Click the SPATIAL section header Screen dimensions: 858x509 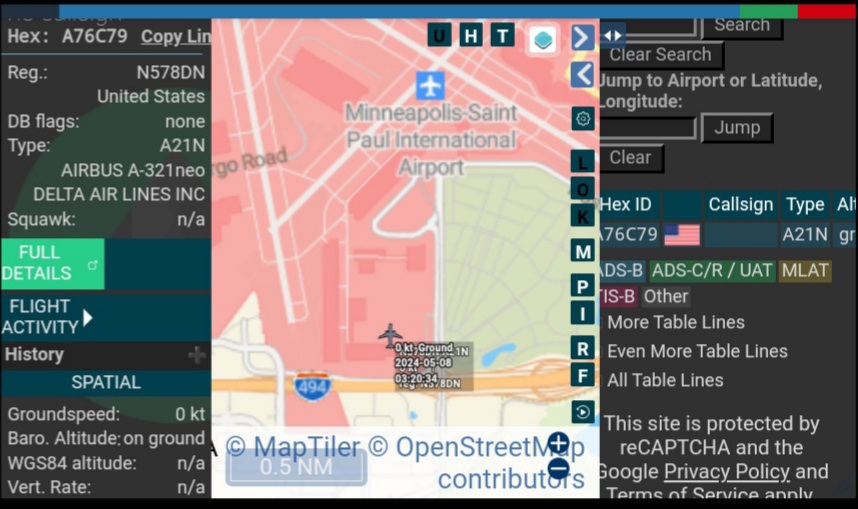(x=106, y=382)
